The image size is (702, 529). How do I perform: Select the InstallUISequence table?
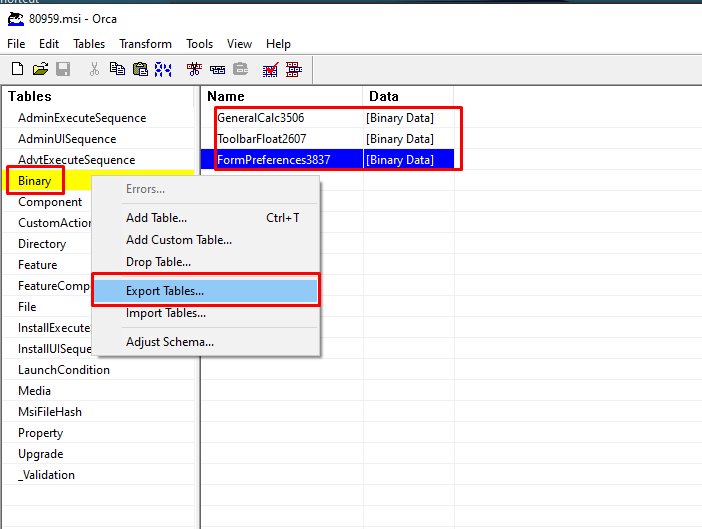pos(54,349)
